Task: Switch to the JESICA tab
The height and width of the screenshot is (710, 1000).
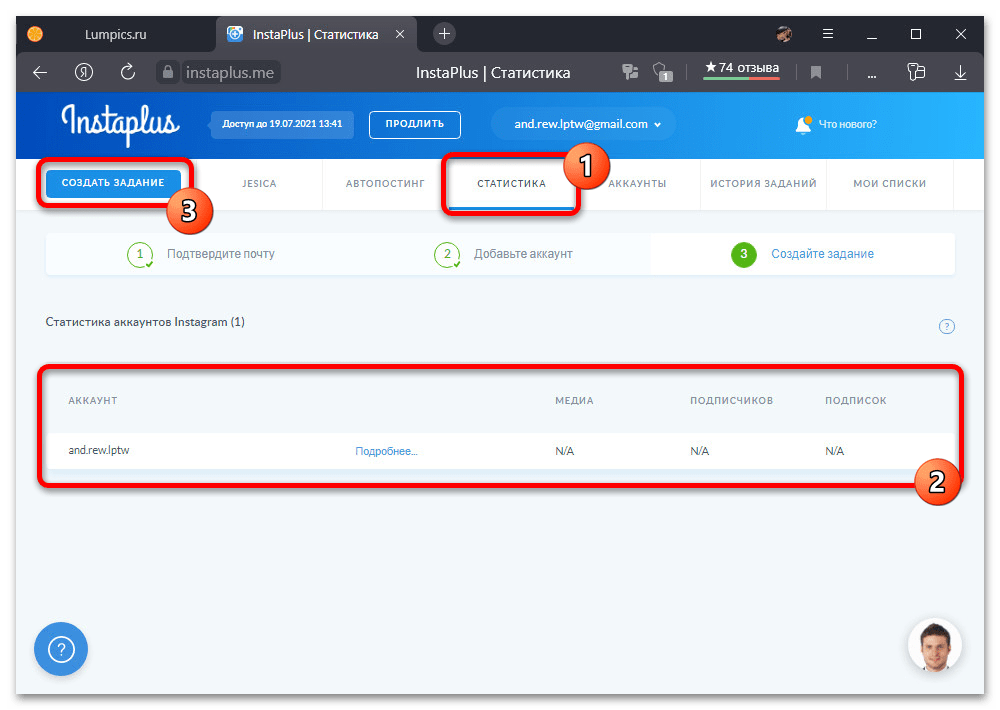Action: click(259, 184)
